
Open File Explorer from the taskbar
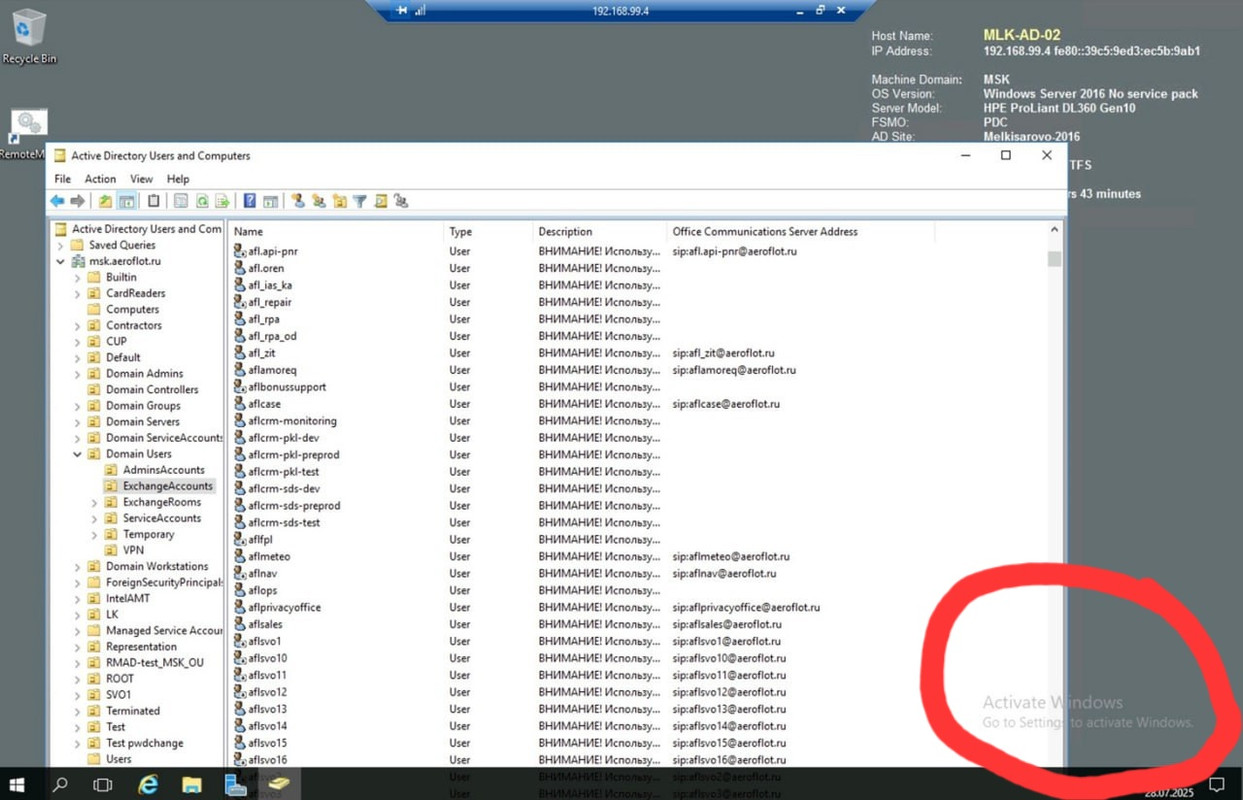tap(191, 785)
